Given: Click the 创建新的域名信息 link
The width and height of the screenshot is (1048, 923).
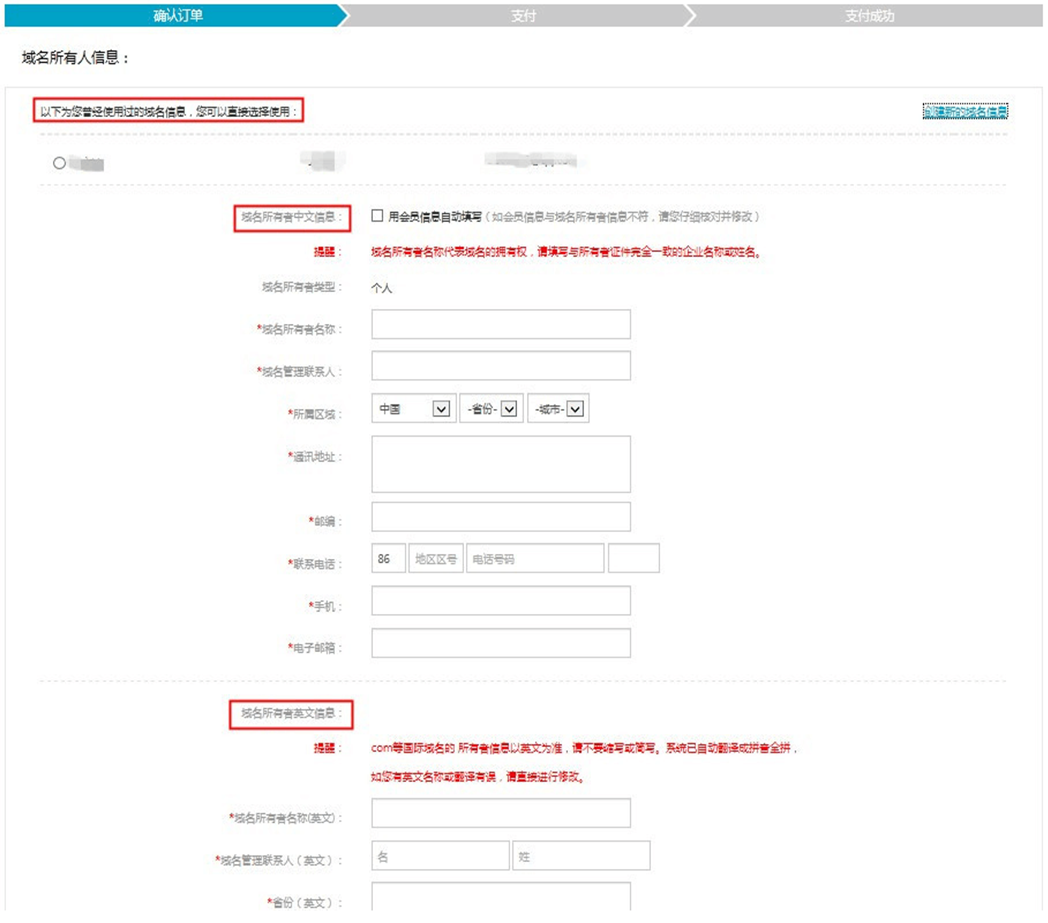Looking at the screenshot, I should [x=965, y=111].
